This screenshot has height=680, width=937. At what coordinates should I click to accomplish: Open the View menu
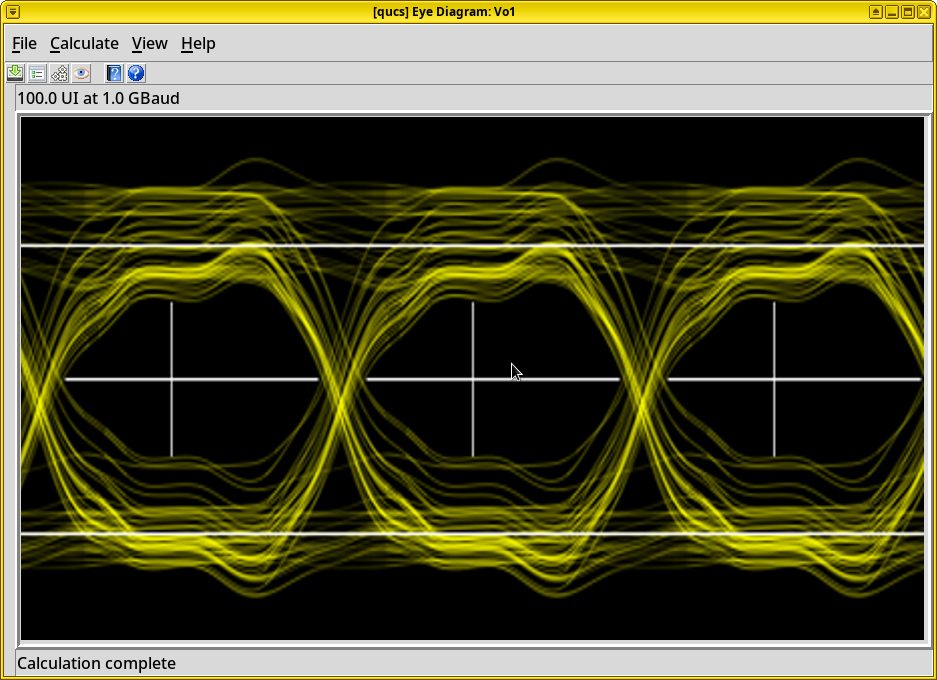pos(149,43)
